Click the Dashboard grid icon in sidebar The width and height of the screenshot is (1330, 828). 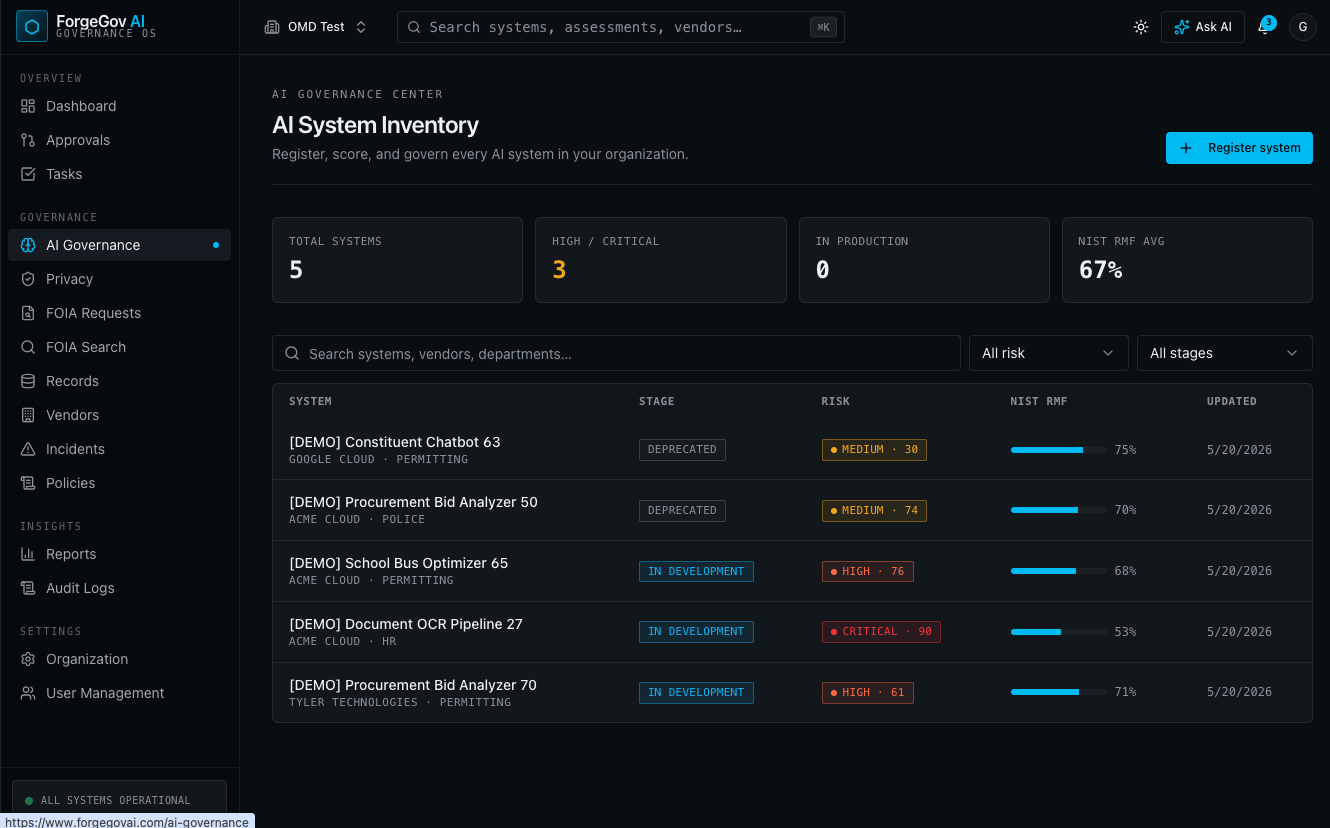click(28, 106)
